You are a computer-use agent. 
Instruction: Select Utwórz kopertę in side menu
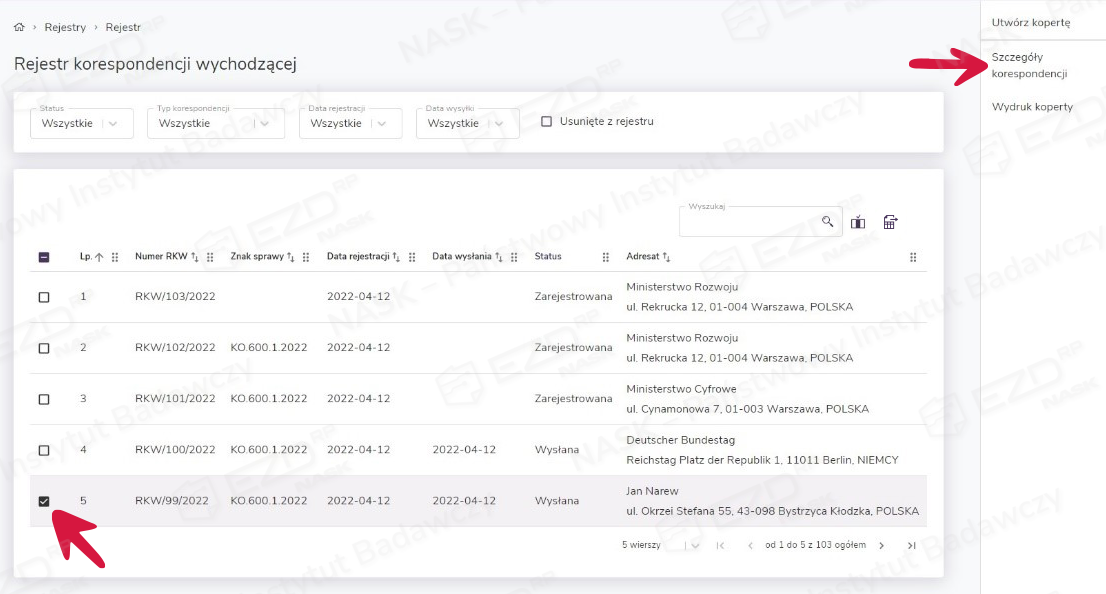click(1031, 22)
